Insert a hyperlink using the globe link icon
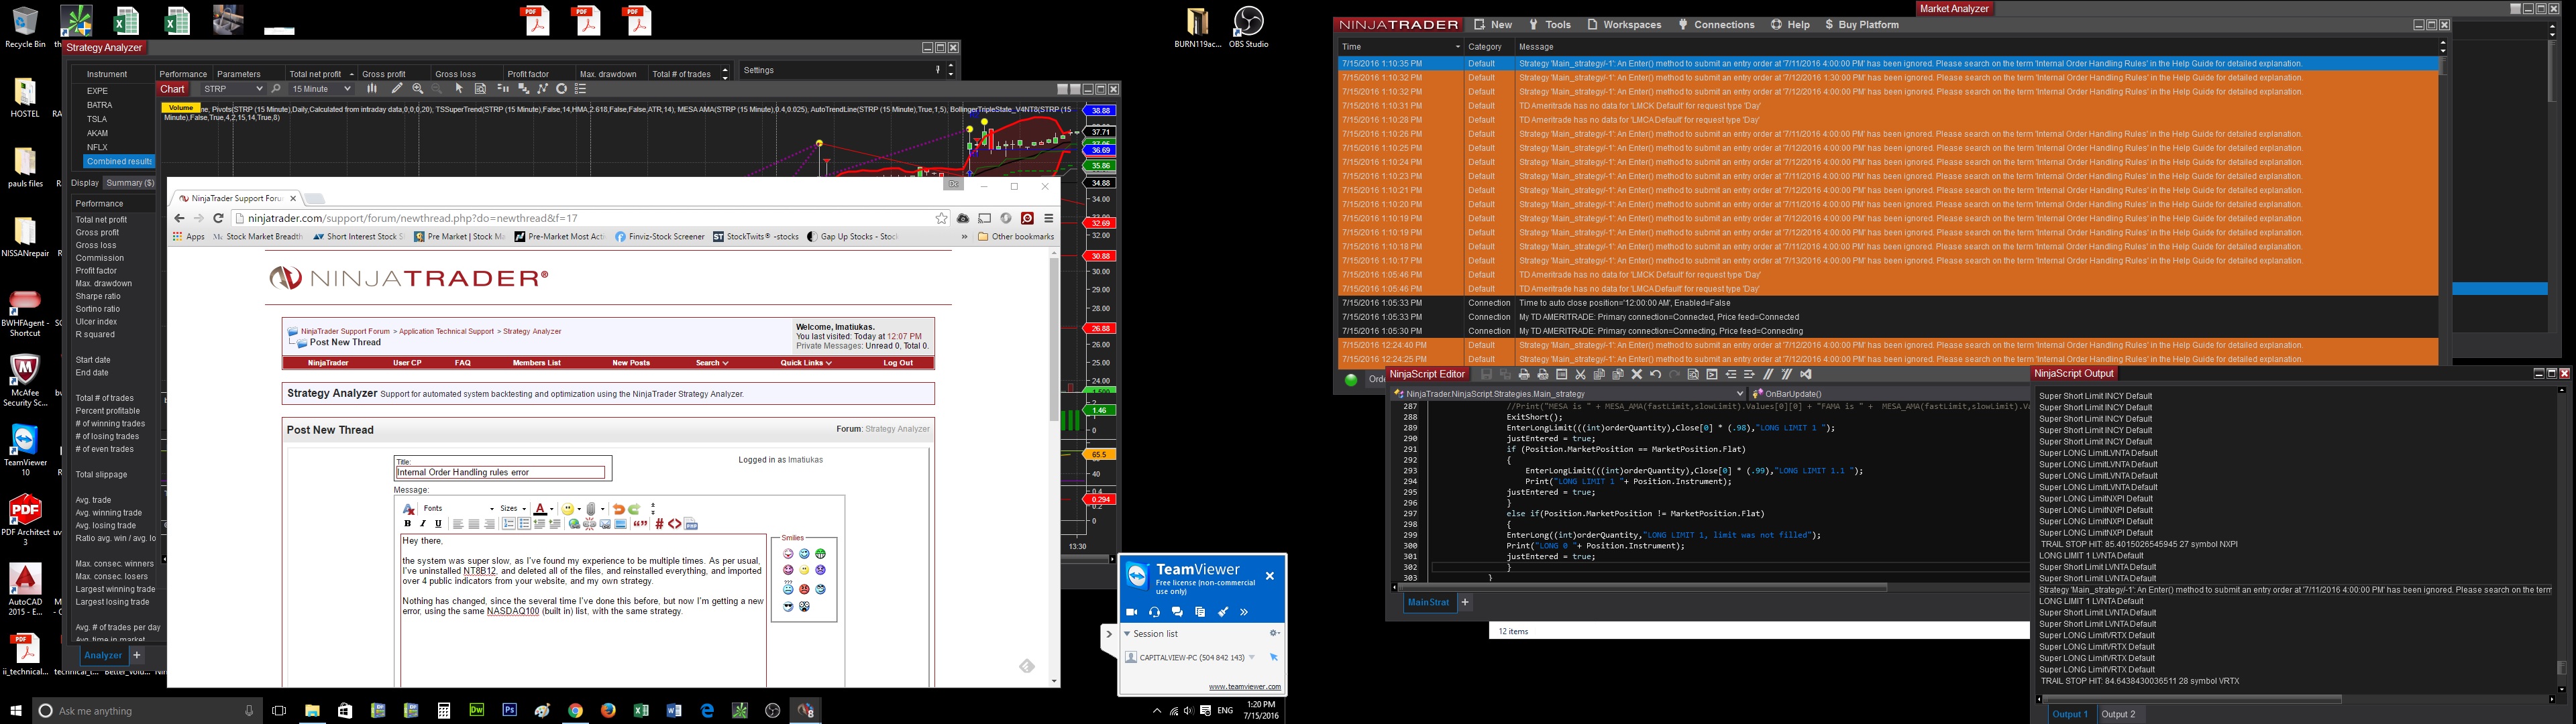 click(x=574, y=524)
